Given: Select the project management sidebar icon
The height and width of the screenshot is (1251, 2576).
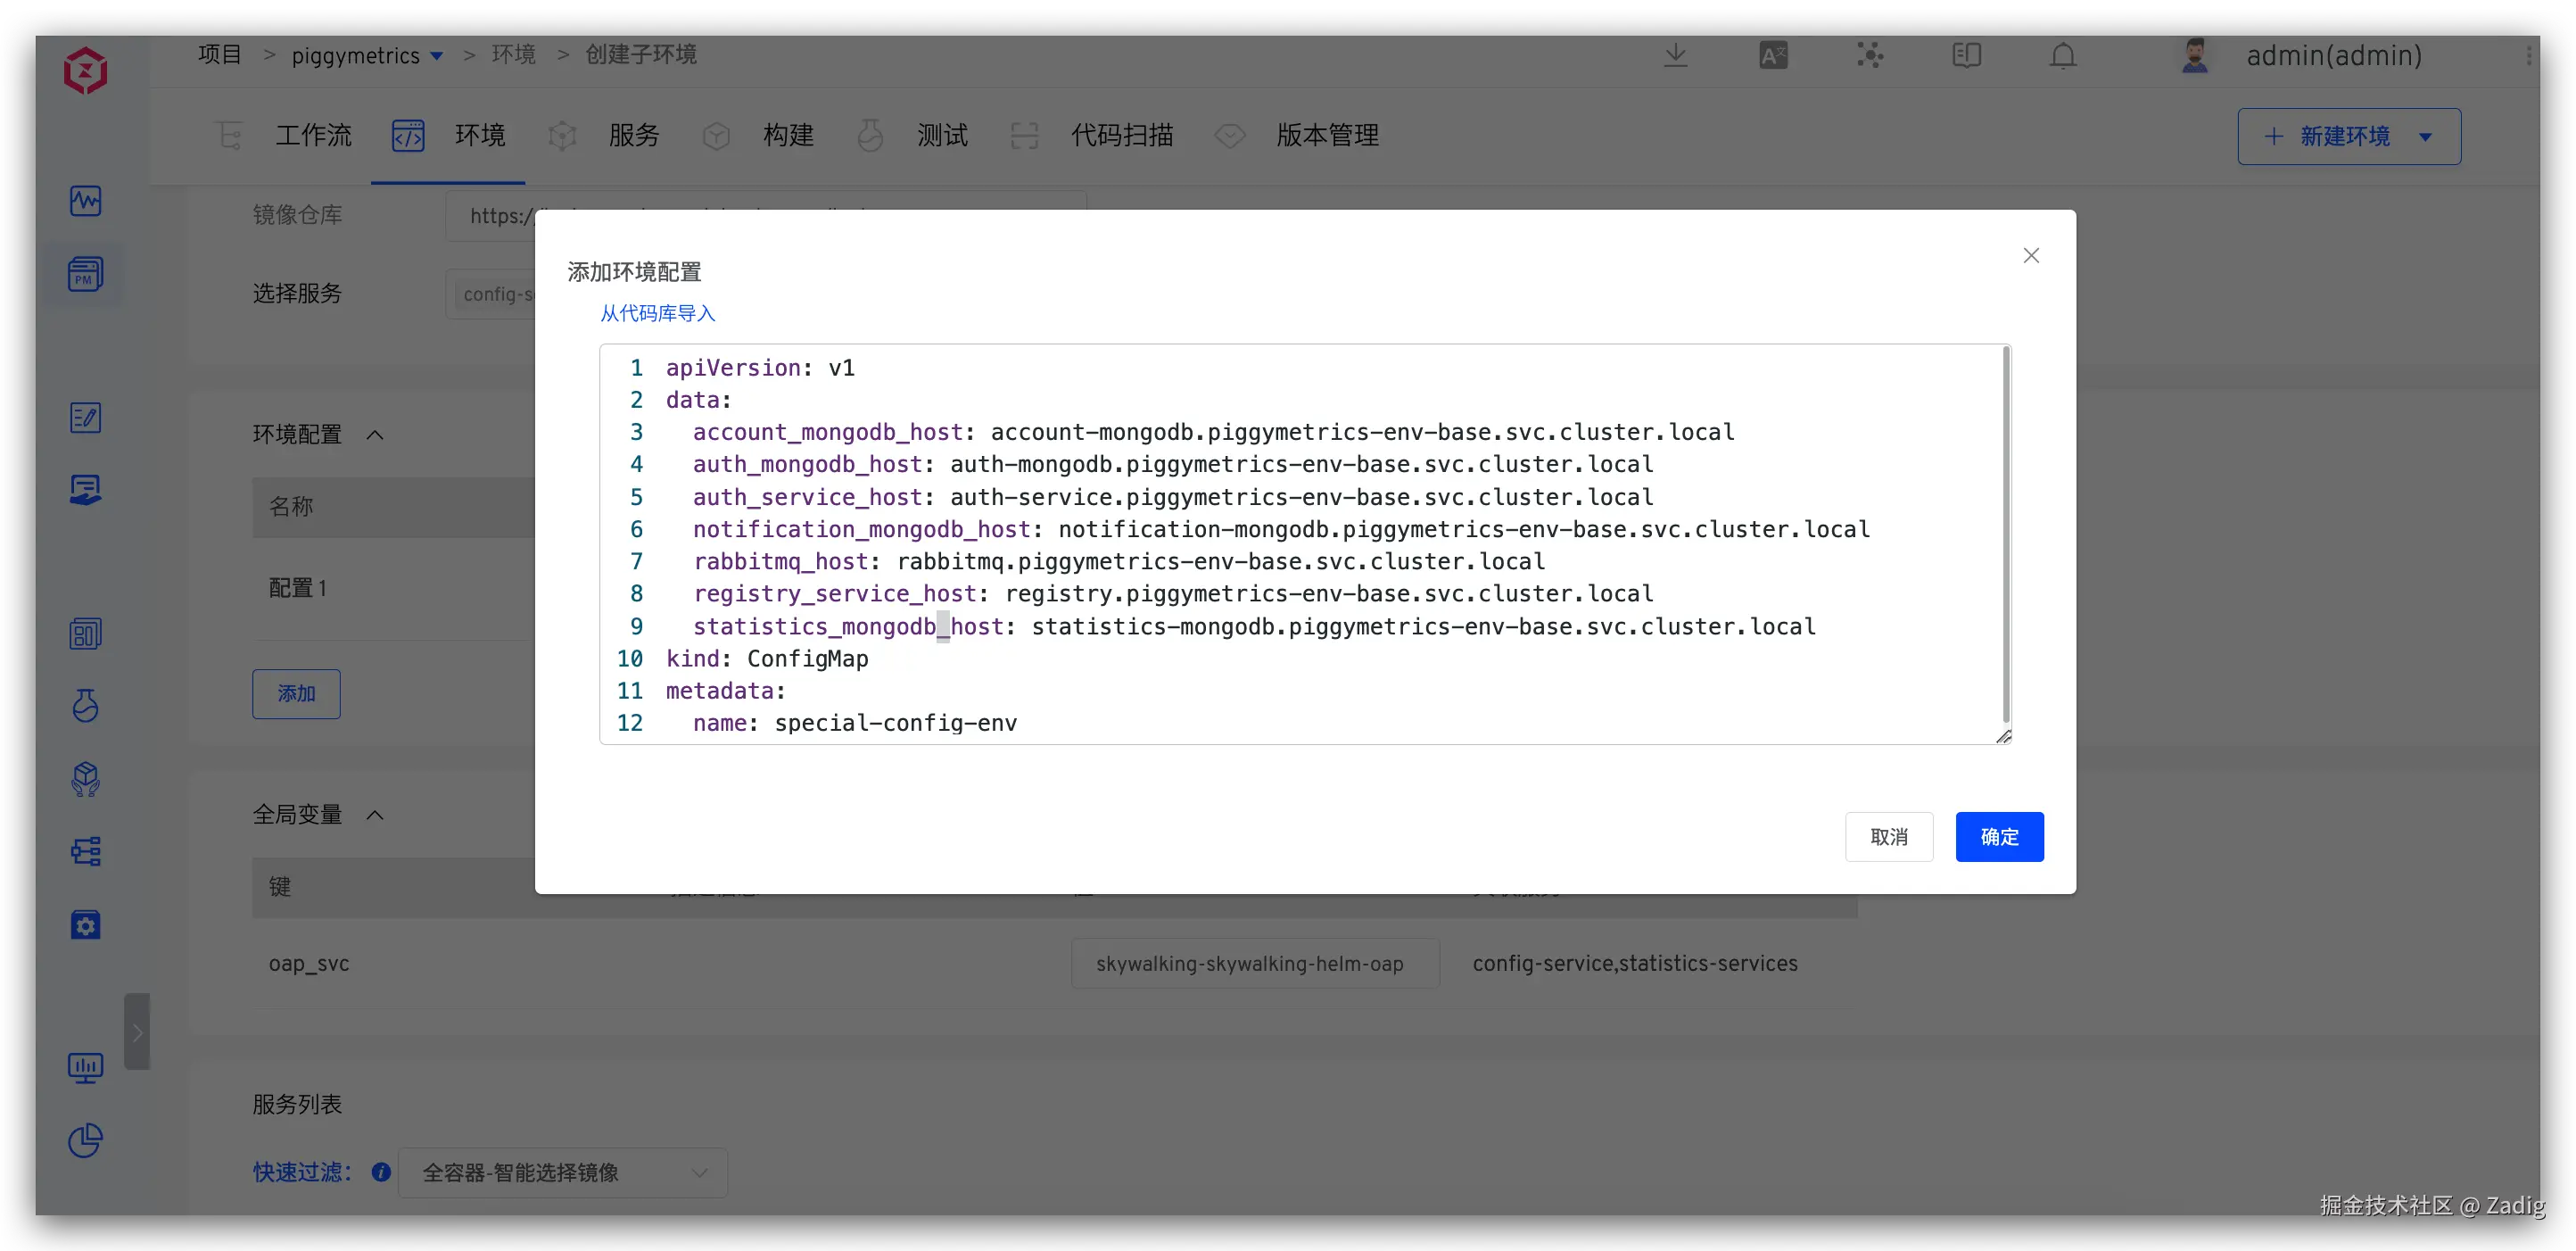Looking at the screenshot, I should pos(86,274).
